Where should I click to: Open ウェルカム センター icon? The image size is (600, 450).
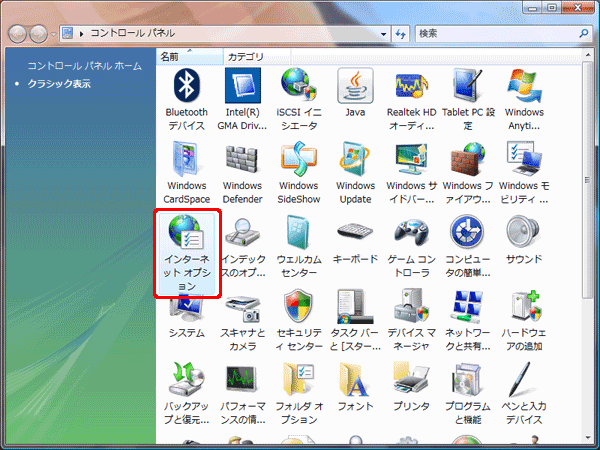[299, 246]
